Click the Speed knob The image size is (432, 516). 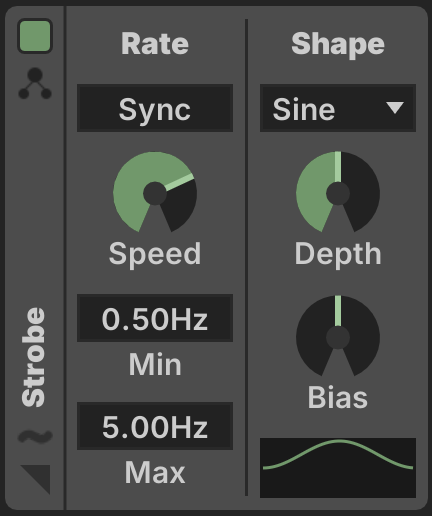point(155,192)
